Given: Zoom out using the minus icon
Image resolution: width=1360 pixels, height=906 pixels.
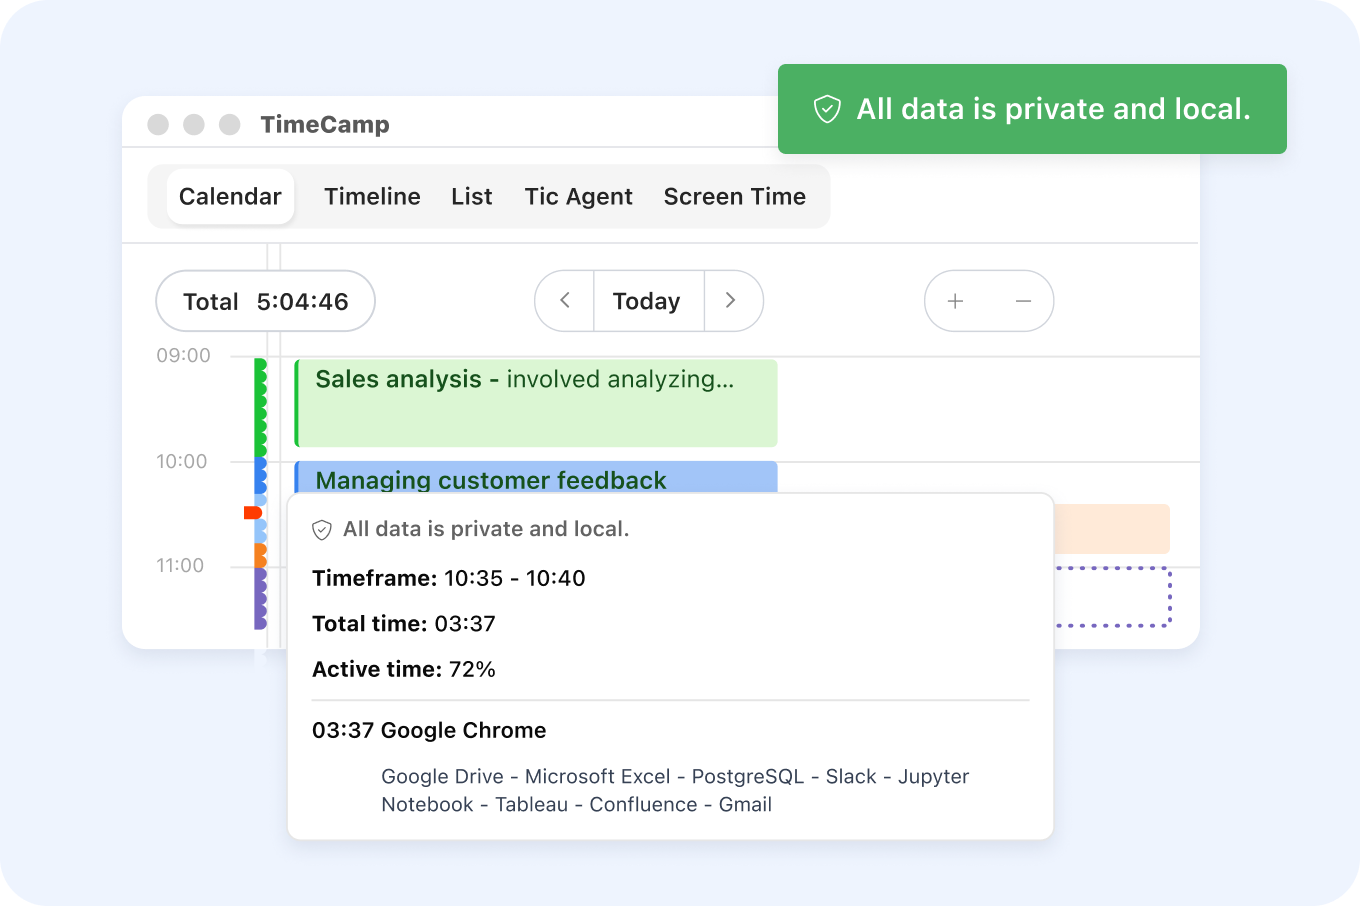Looking at the screenshot, I should (1022, 301).
